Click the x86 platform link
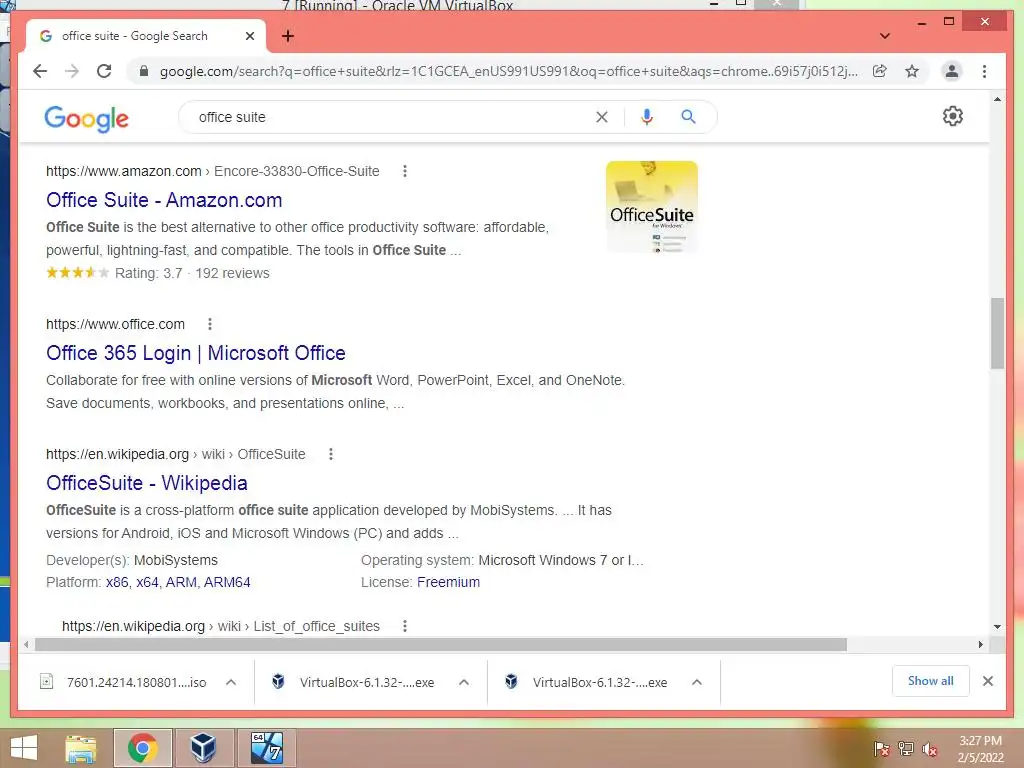Screen dimensions: 1024x768 click(117, 582)
